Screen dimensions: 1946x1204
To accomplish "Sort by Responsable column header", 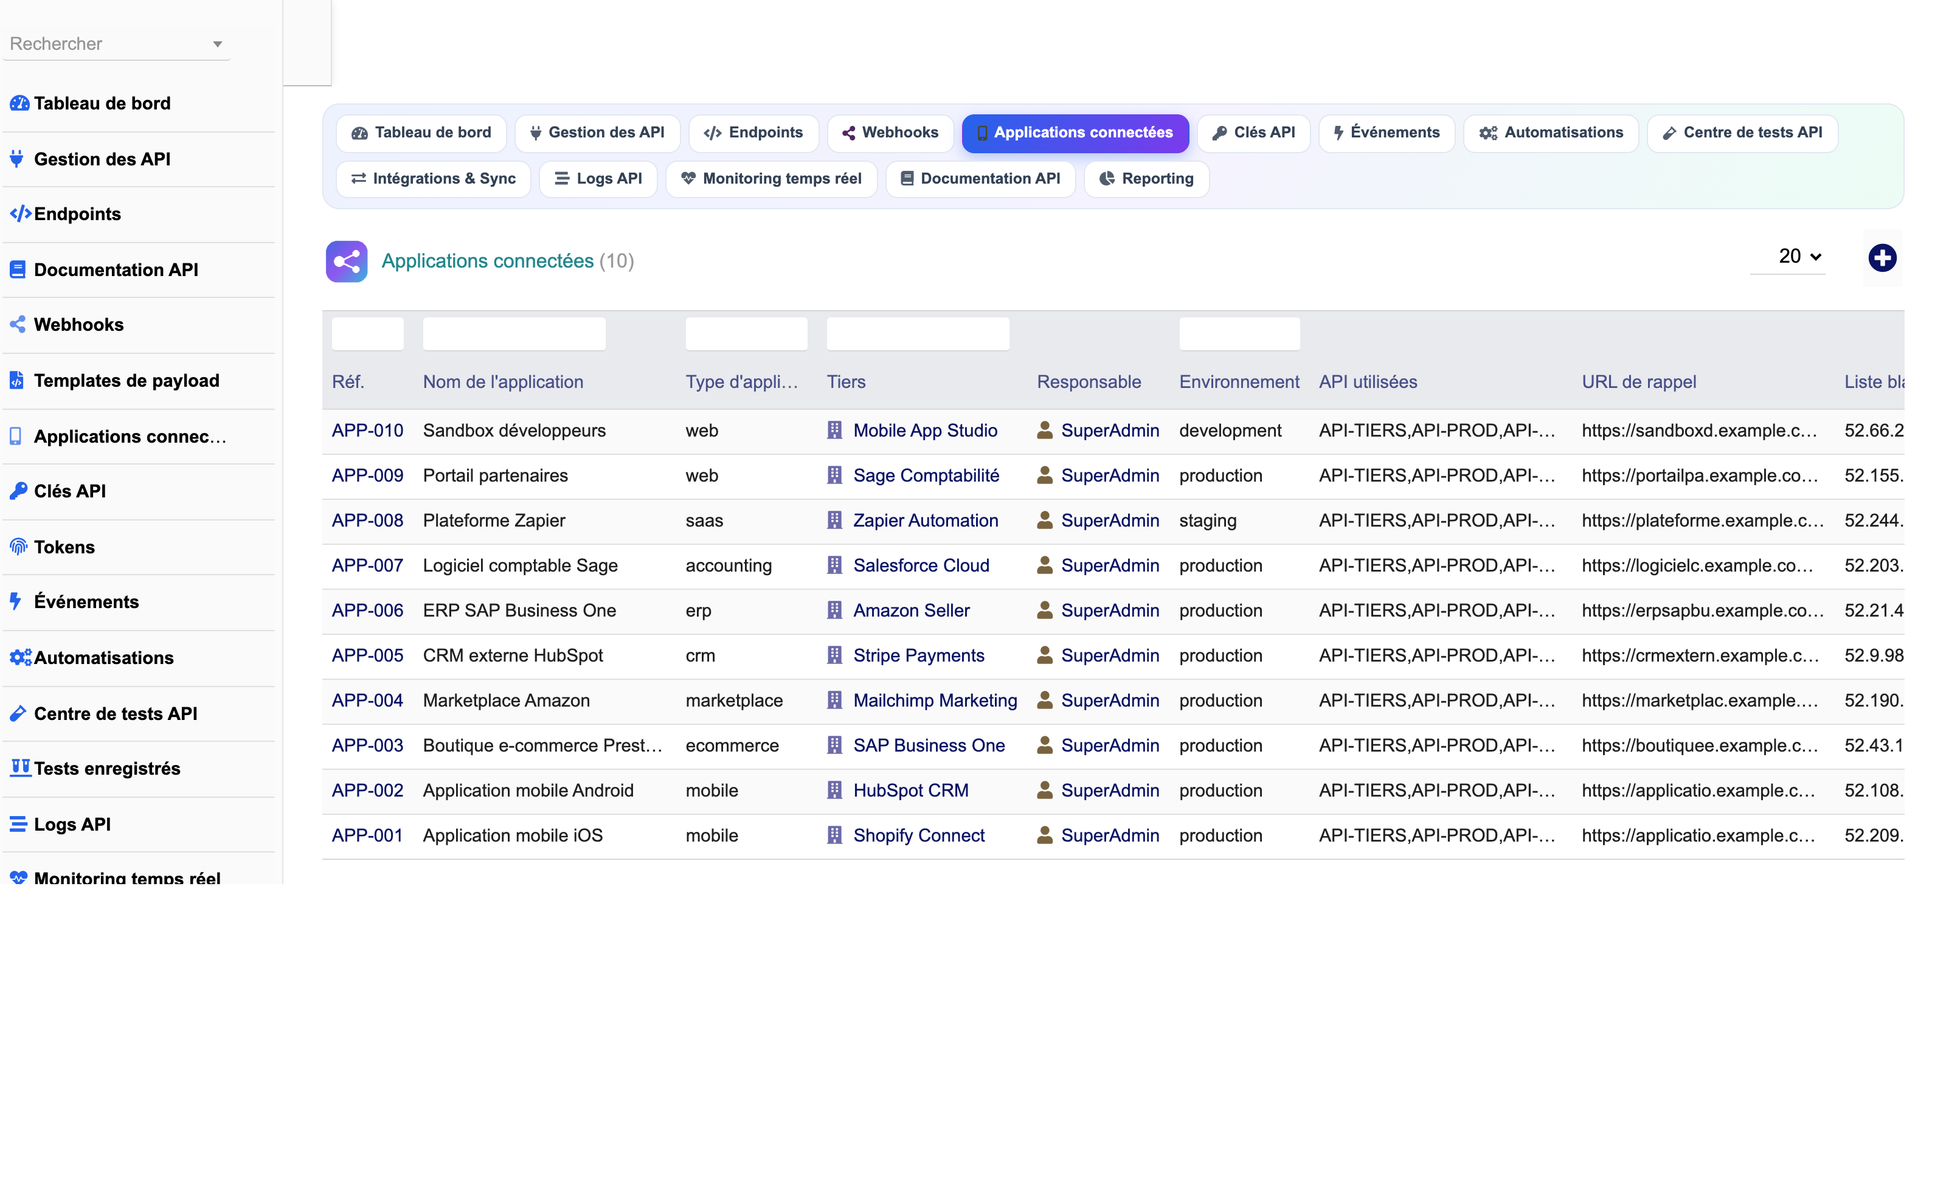I will point(1089,382).
